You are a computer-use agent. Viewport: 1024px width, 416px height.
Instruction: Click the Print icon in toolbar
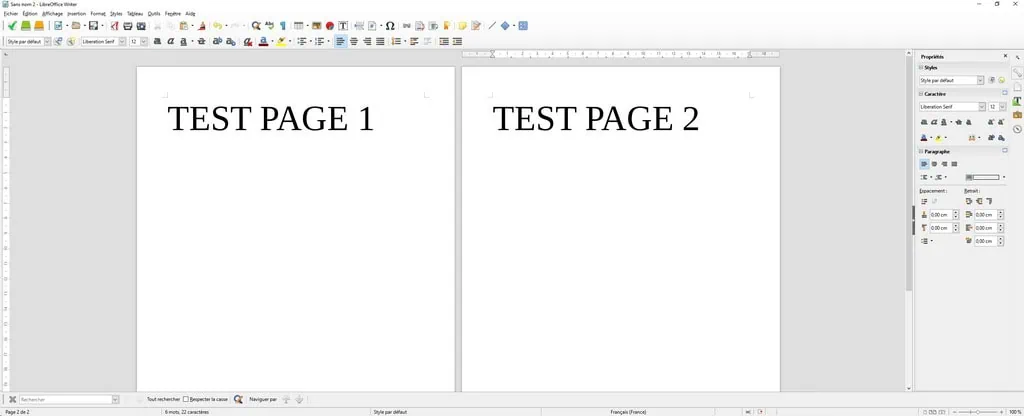coord(128,26)
